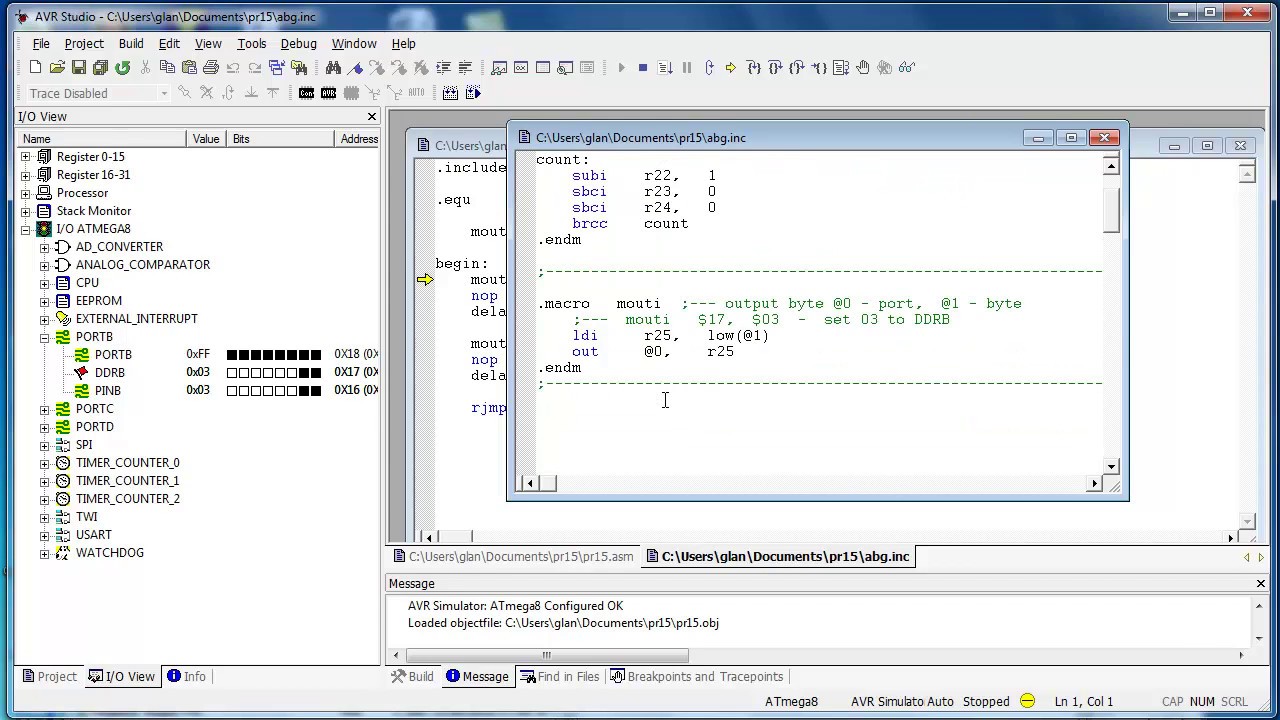Screen dimensions: 1280x720
Task: Toggle breakpoint with the hand icon
Action: coord(863,67)
